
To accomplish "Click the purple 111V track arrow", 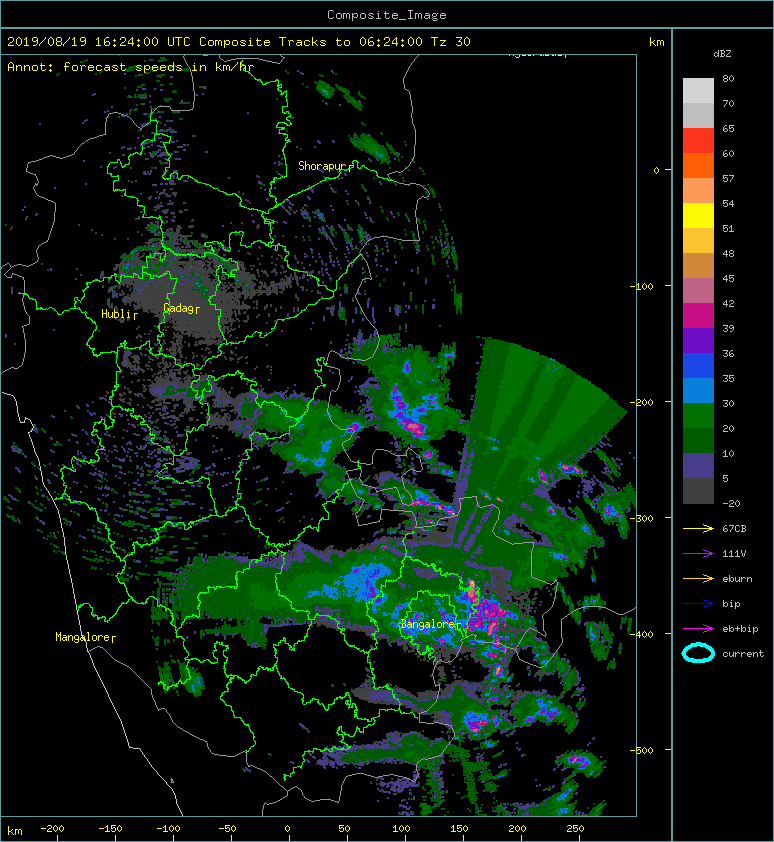I will (x=698, y=553).
